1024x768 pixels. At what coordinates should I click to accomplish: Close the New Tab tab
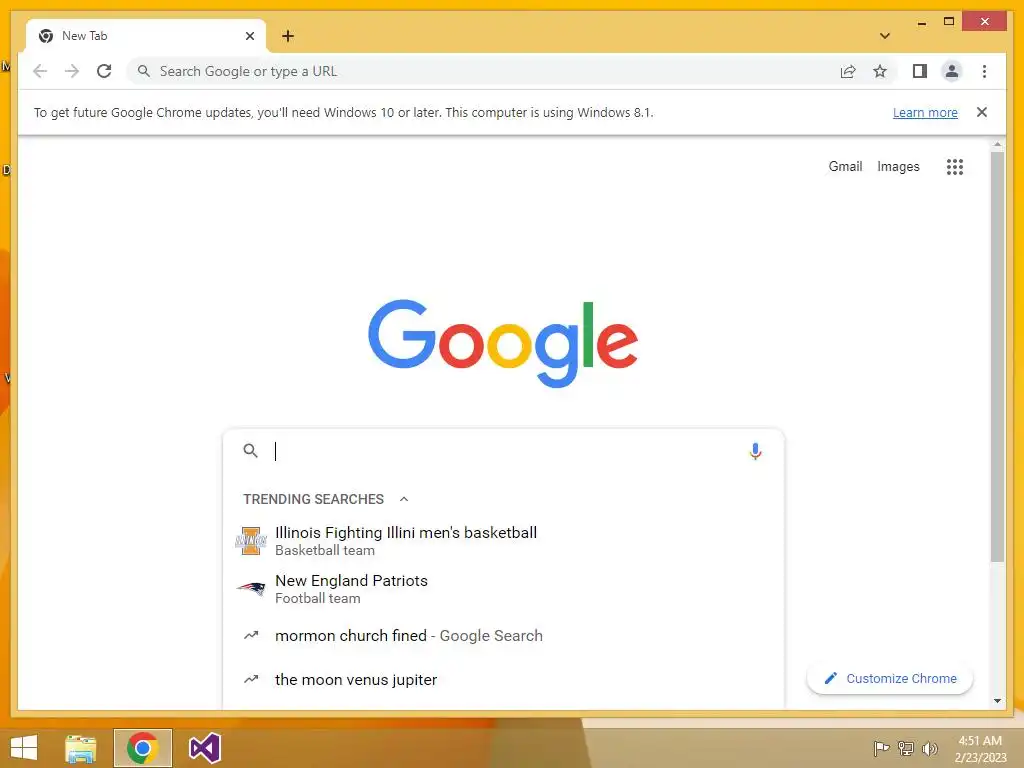pos(249,36)
